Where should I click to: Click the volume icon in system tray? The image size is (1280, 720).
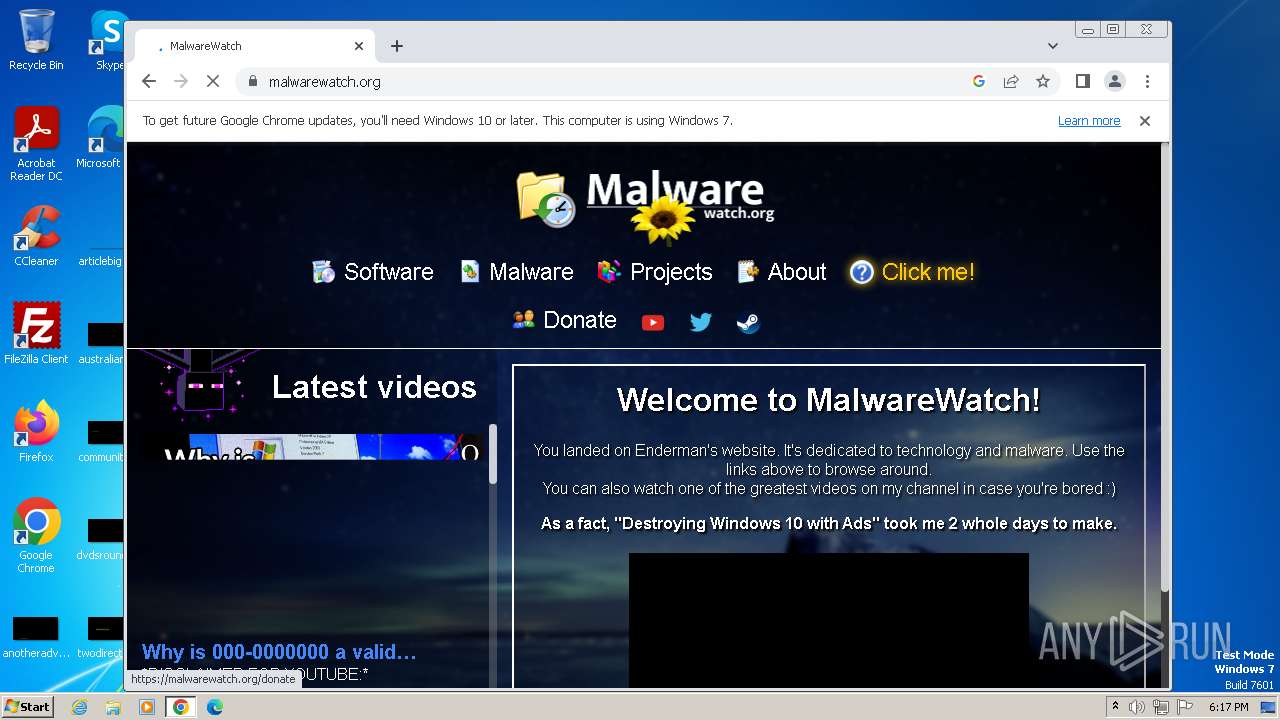click(1137, 707)
